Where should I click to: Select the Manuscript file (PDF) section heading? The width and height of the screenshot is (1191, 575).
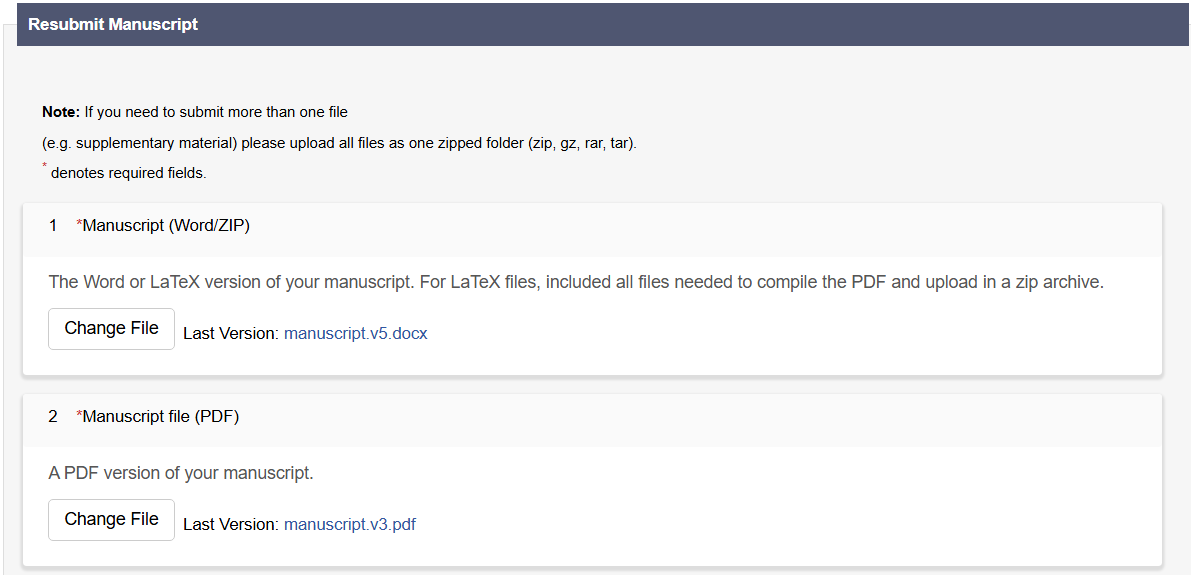161,417
